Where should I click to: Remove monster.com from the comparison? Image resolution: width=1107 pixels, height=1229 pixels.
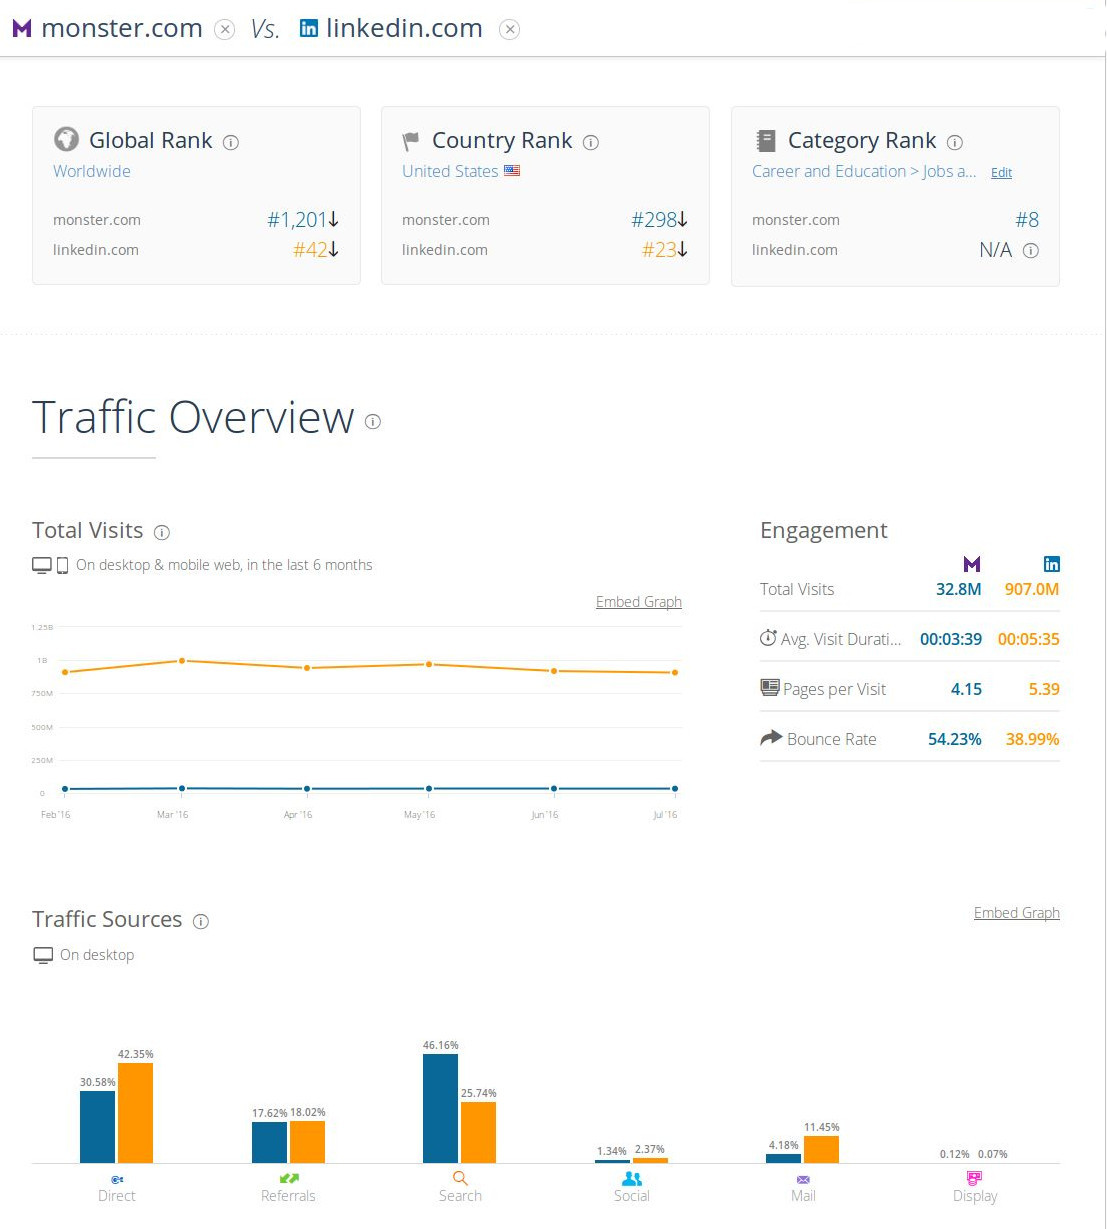[225, 29]
